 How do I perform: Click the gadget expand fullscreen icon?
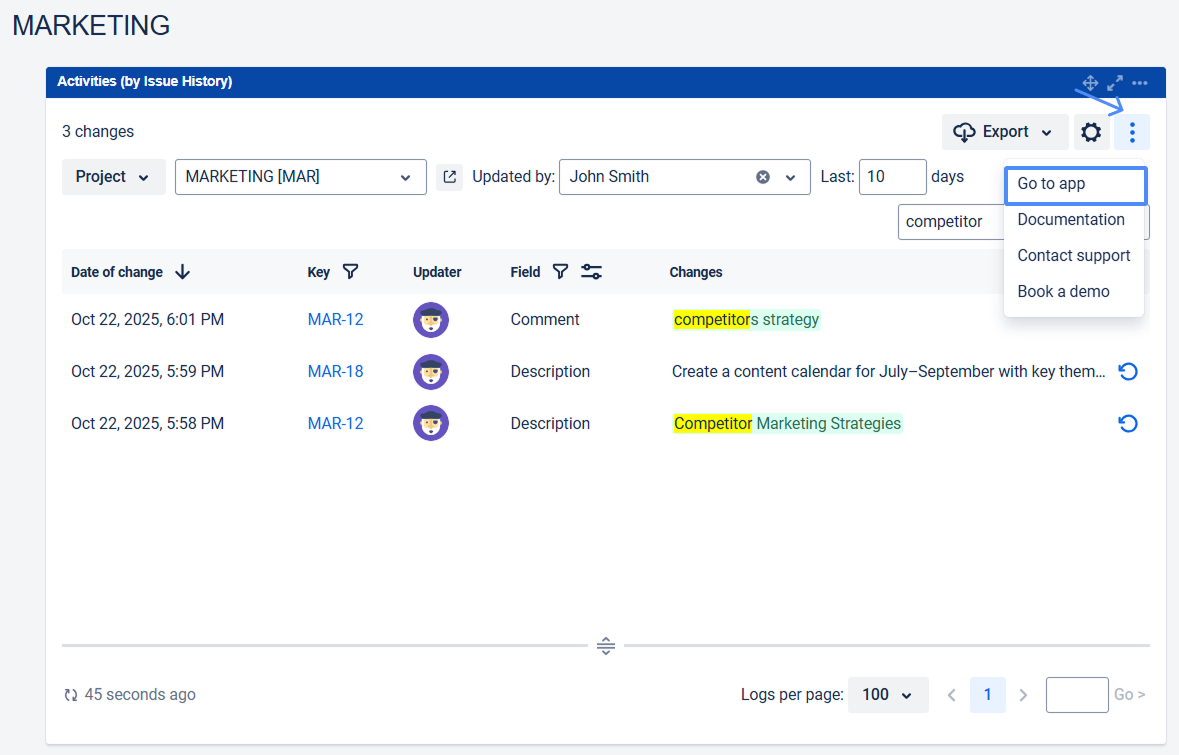1115,82
